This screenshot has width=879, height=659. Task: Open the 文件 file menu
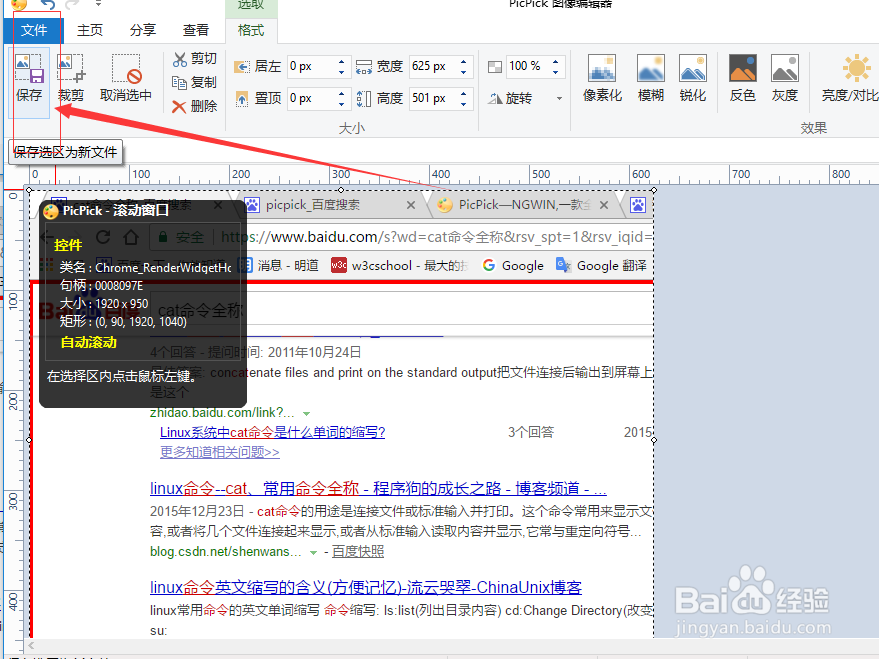tap(34, 30)
